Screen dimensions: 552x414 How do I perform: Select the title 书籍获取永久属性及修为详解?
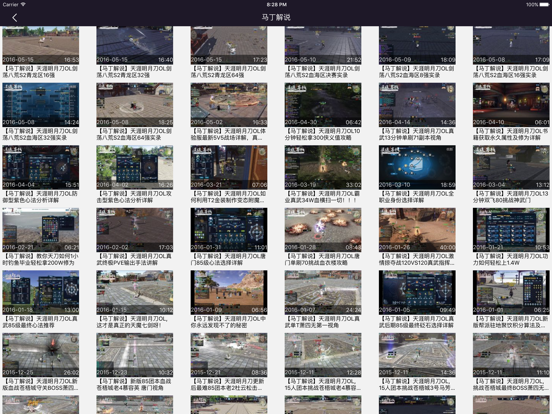coord(511,134)
